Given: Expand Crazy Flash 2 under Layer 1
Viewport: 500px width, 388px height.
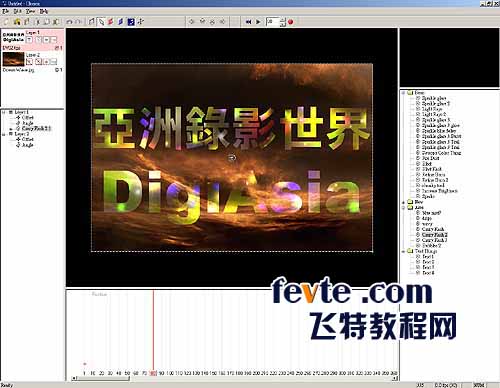Looking at the screenshot, I should coord(11,129).
